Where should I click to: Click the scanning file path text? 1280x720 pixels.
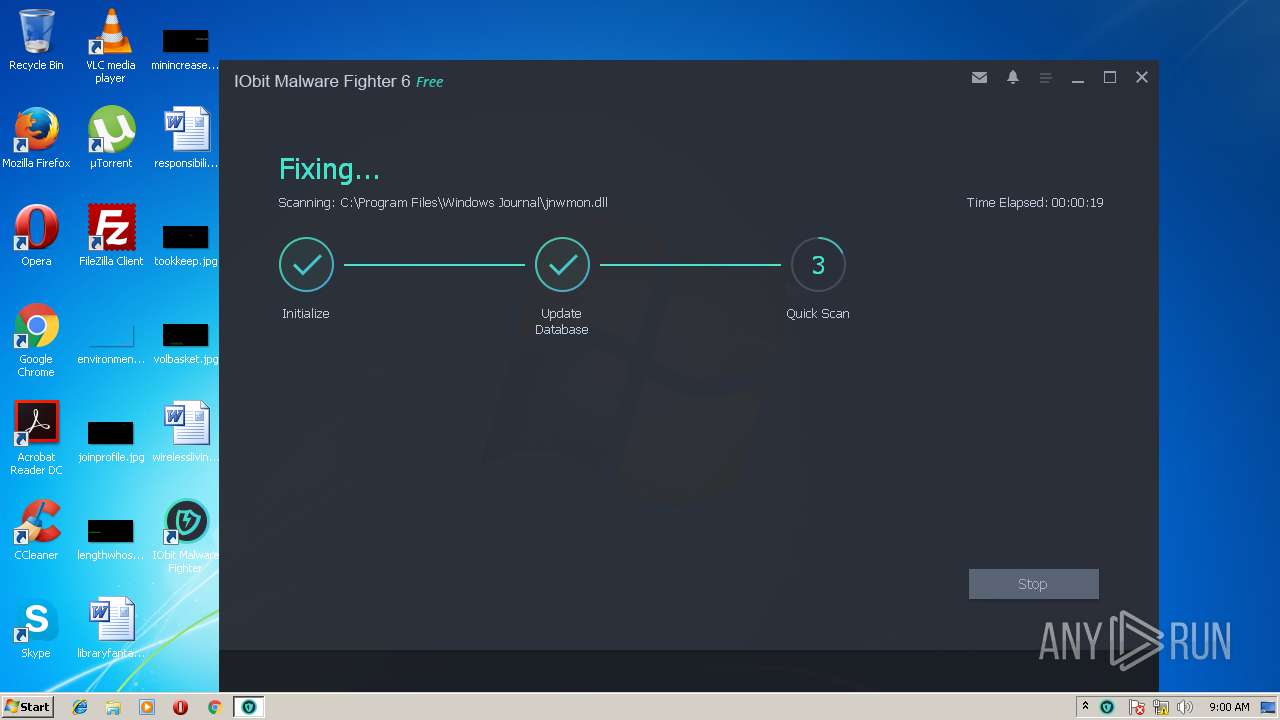click(443, 203)
